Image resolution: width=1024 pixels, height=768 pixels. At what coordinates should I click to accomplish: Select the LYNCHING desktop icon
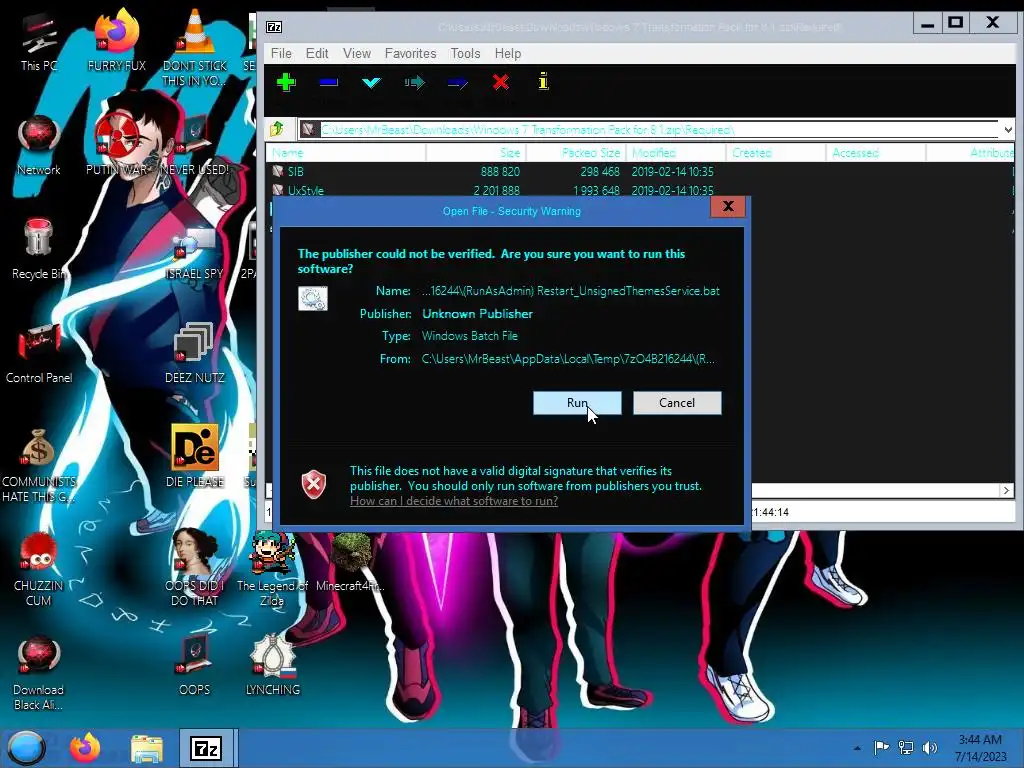click(272, 665)
